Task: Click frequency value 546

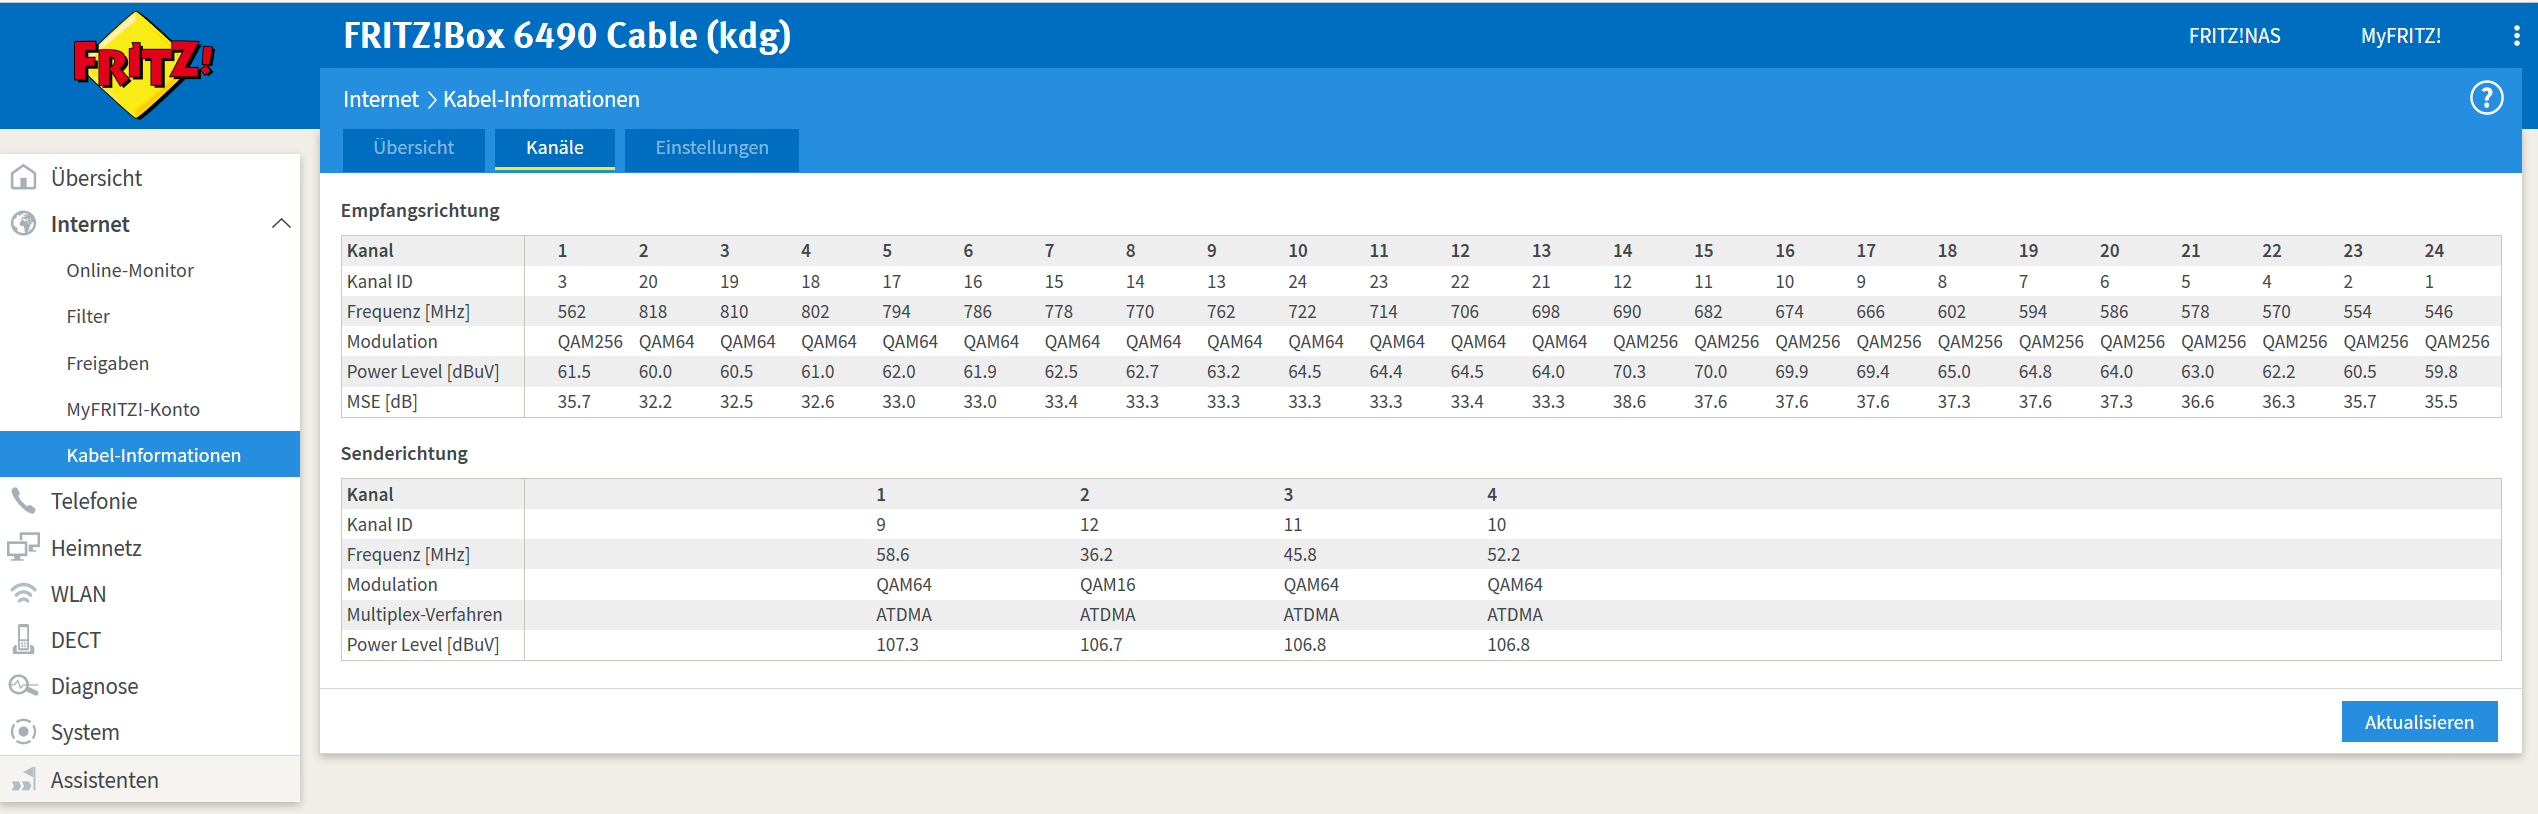Action: coord(2438,311)
